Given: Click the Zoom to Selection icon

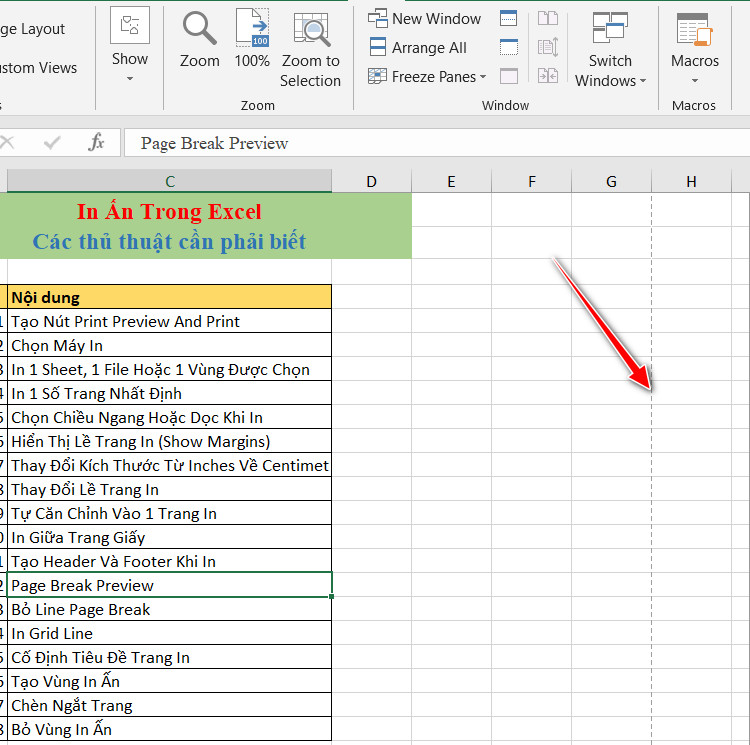Looking at the screenshot, I should (x=310, y=30).
